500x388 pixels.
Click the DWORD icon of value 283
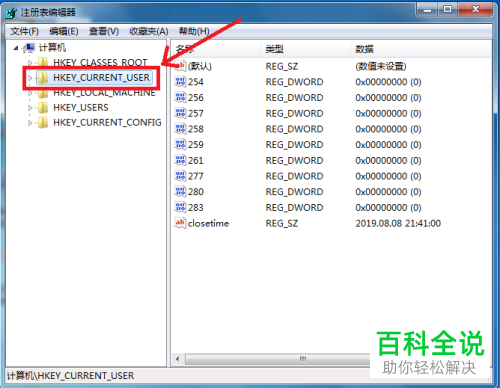click(x=180, y=207)
